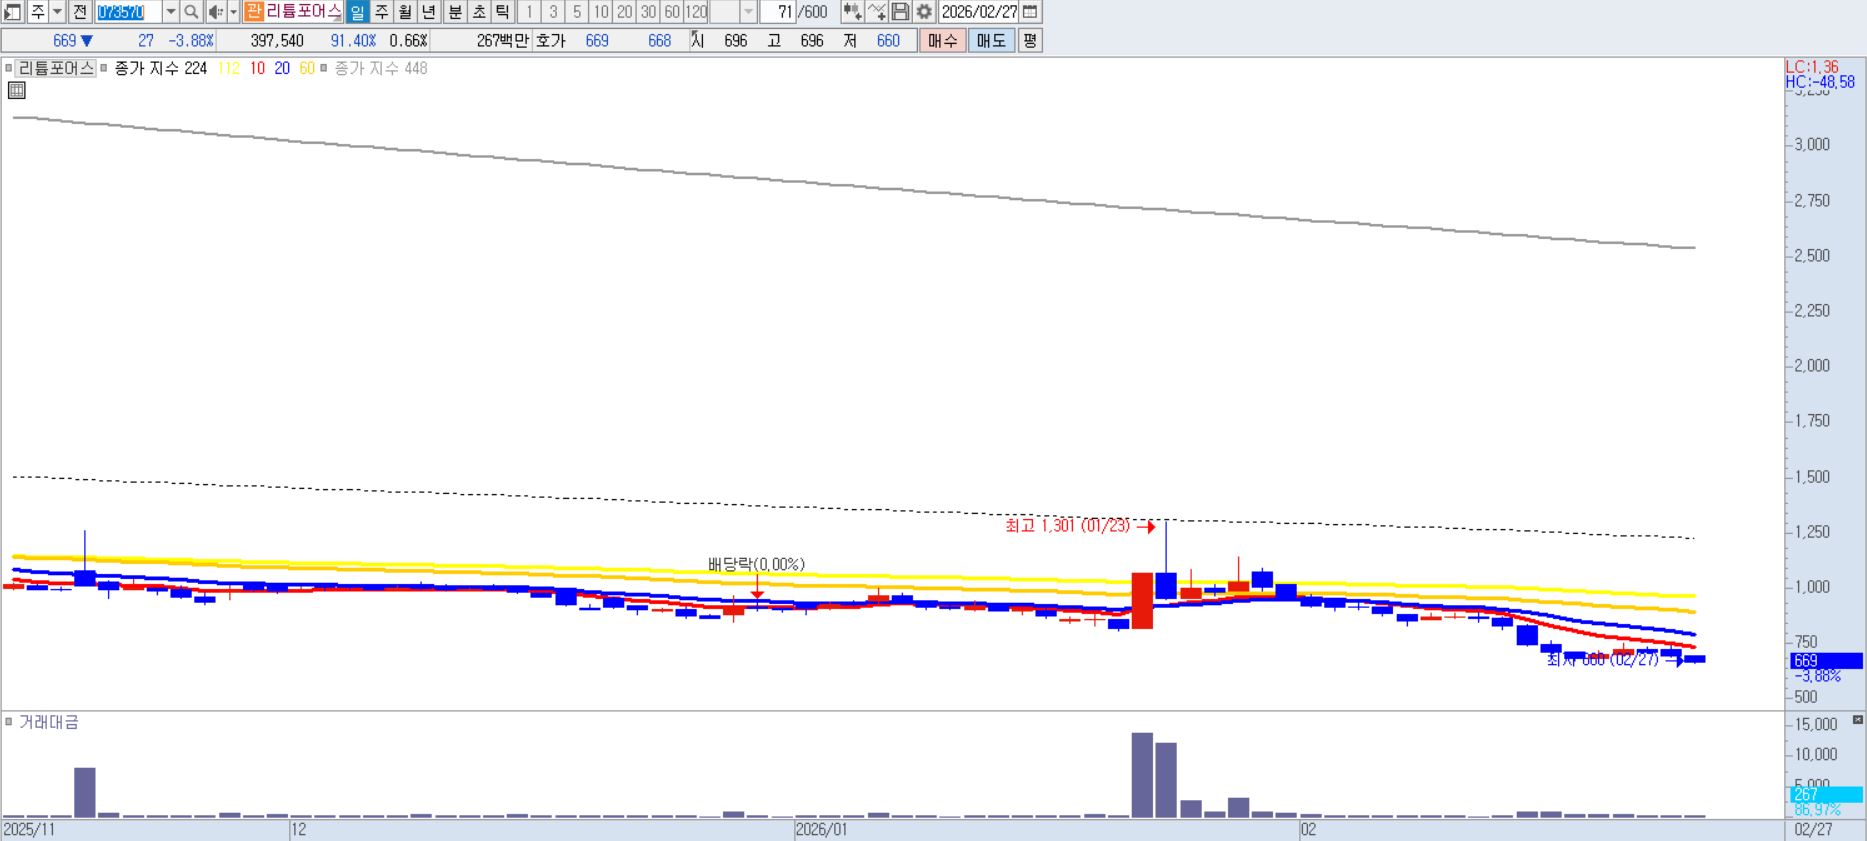Open the dropdown arrow beside 주
This screenshot has width=1867, height=841.
coord(57,12)
